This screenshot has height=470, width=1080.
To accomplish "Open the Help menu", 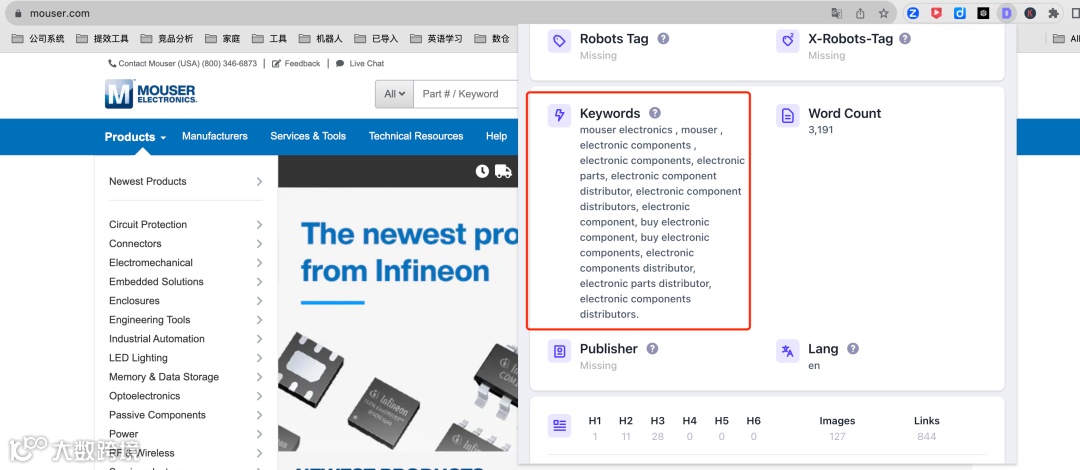I will (496, 136).
